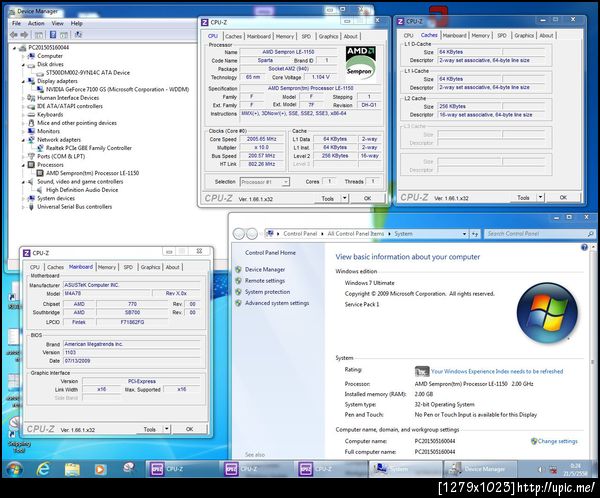Click Control Panel Home link
Image resolution: width=600 pixels, height=498 pixels.
click(x=270, y=253)
